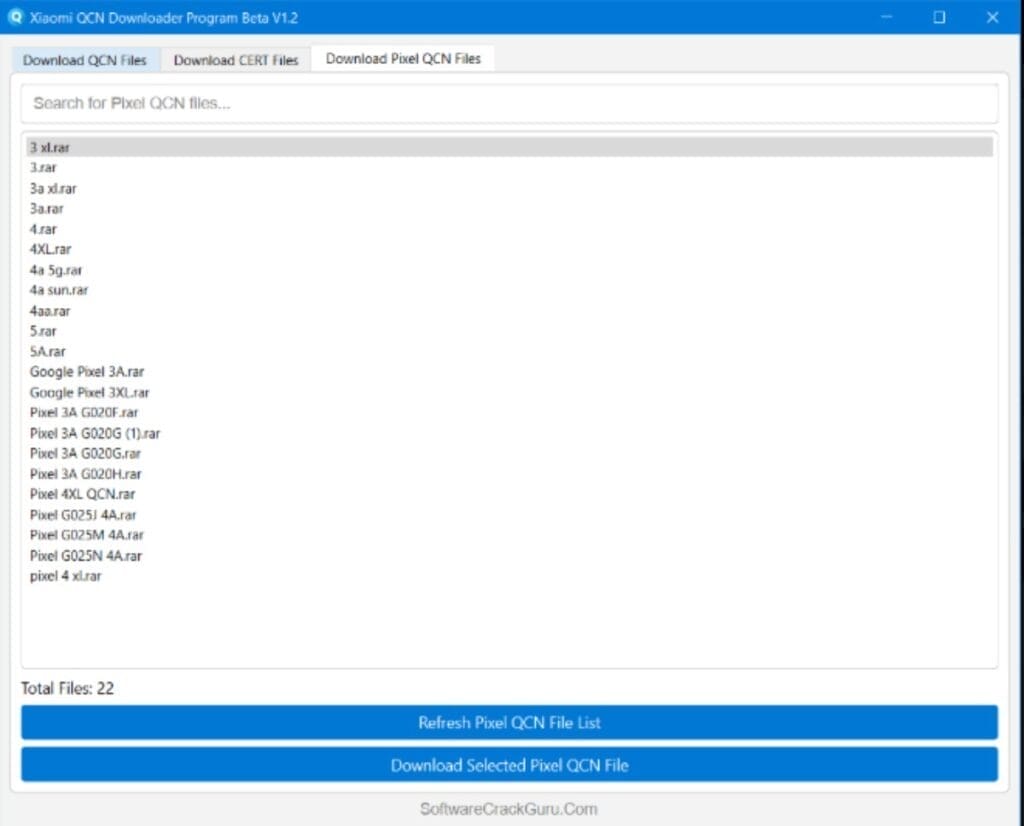Choose the 4a sun.rar file
The width and height of the screenshot is (1024, 826).
point(59,290)
